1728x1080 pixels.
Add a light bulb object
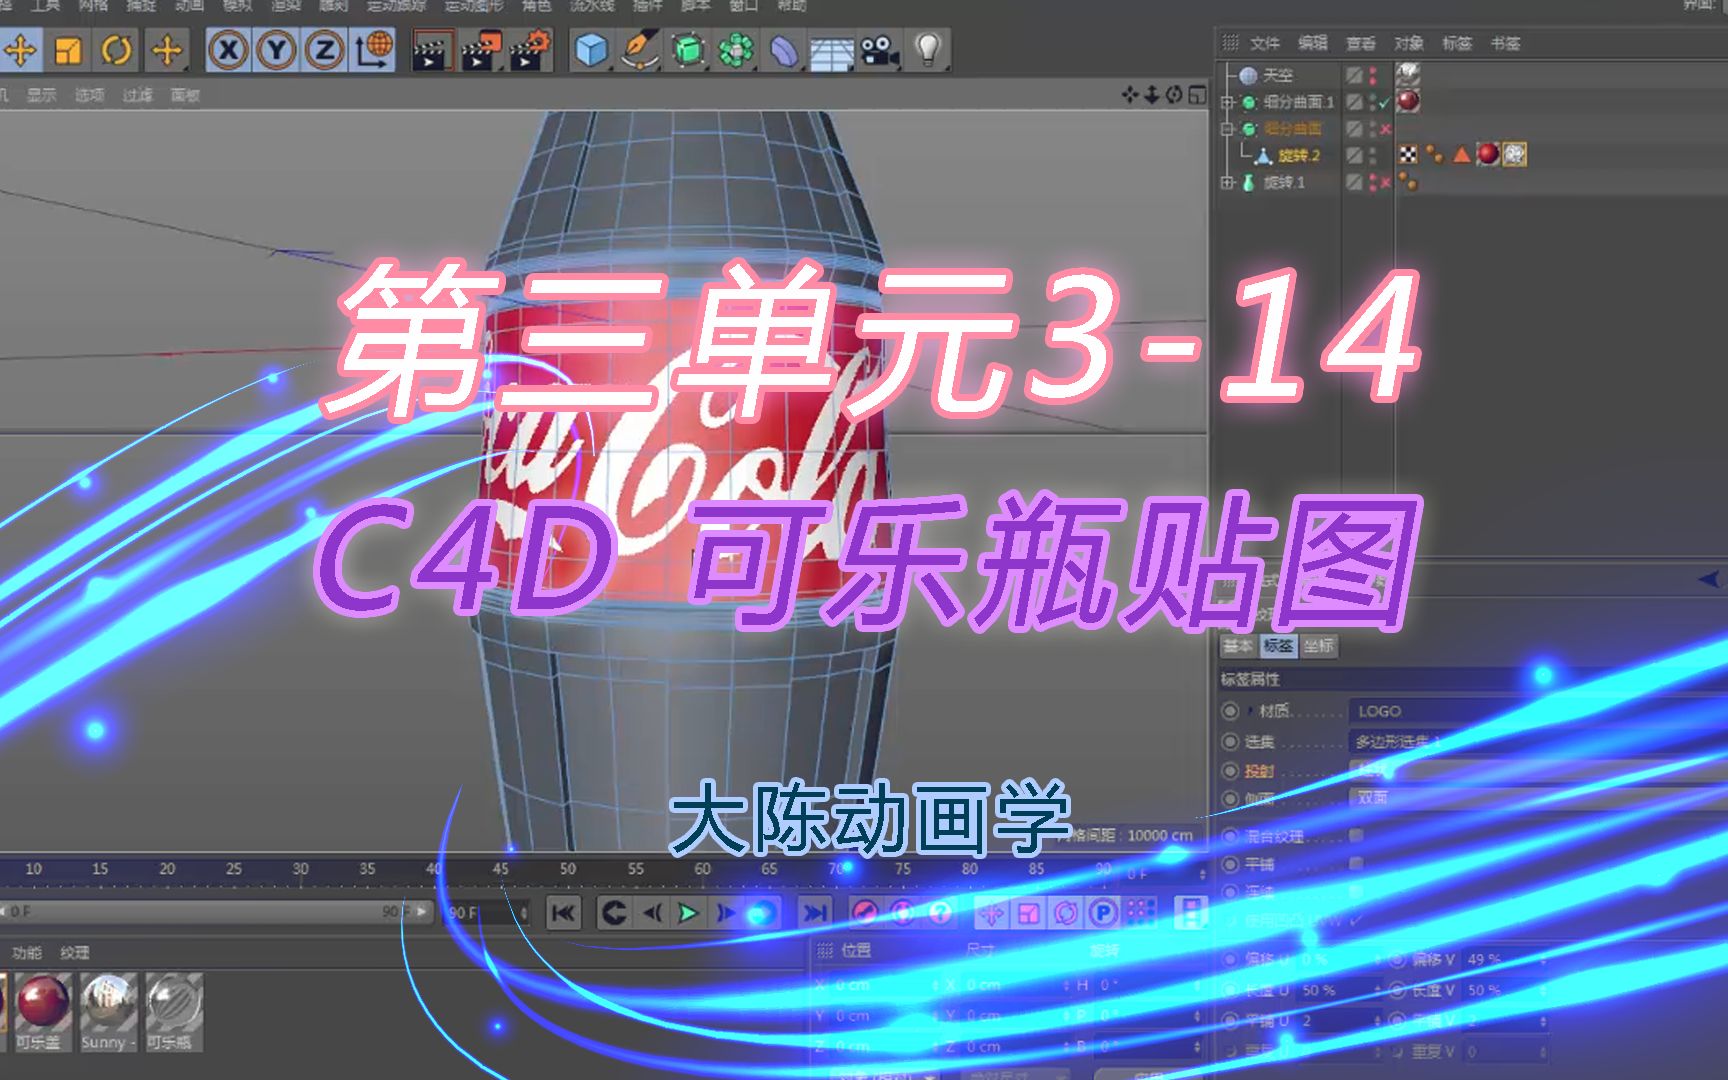click(928, 49)
